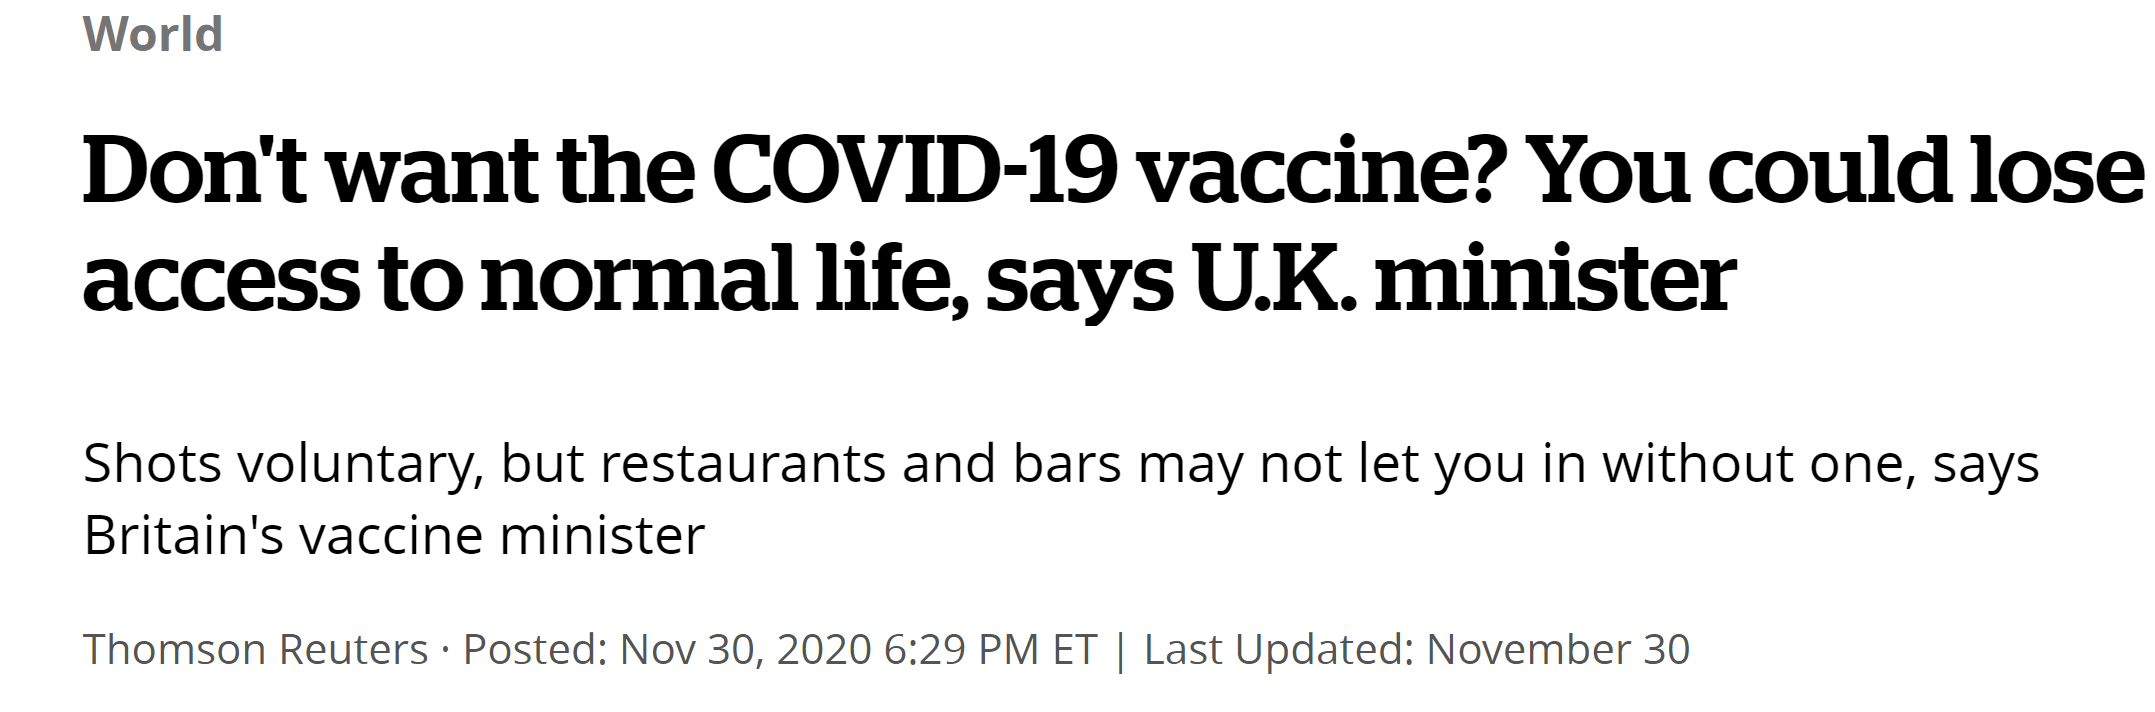Click 'Britain's vaccine minister' in subheadline
The height and width of the screenshot is (712, 2155).
[x=394, y=536]
